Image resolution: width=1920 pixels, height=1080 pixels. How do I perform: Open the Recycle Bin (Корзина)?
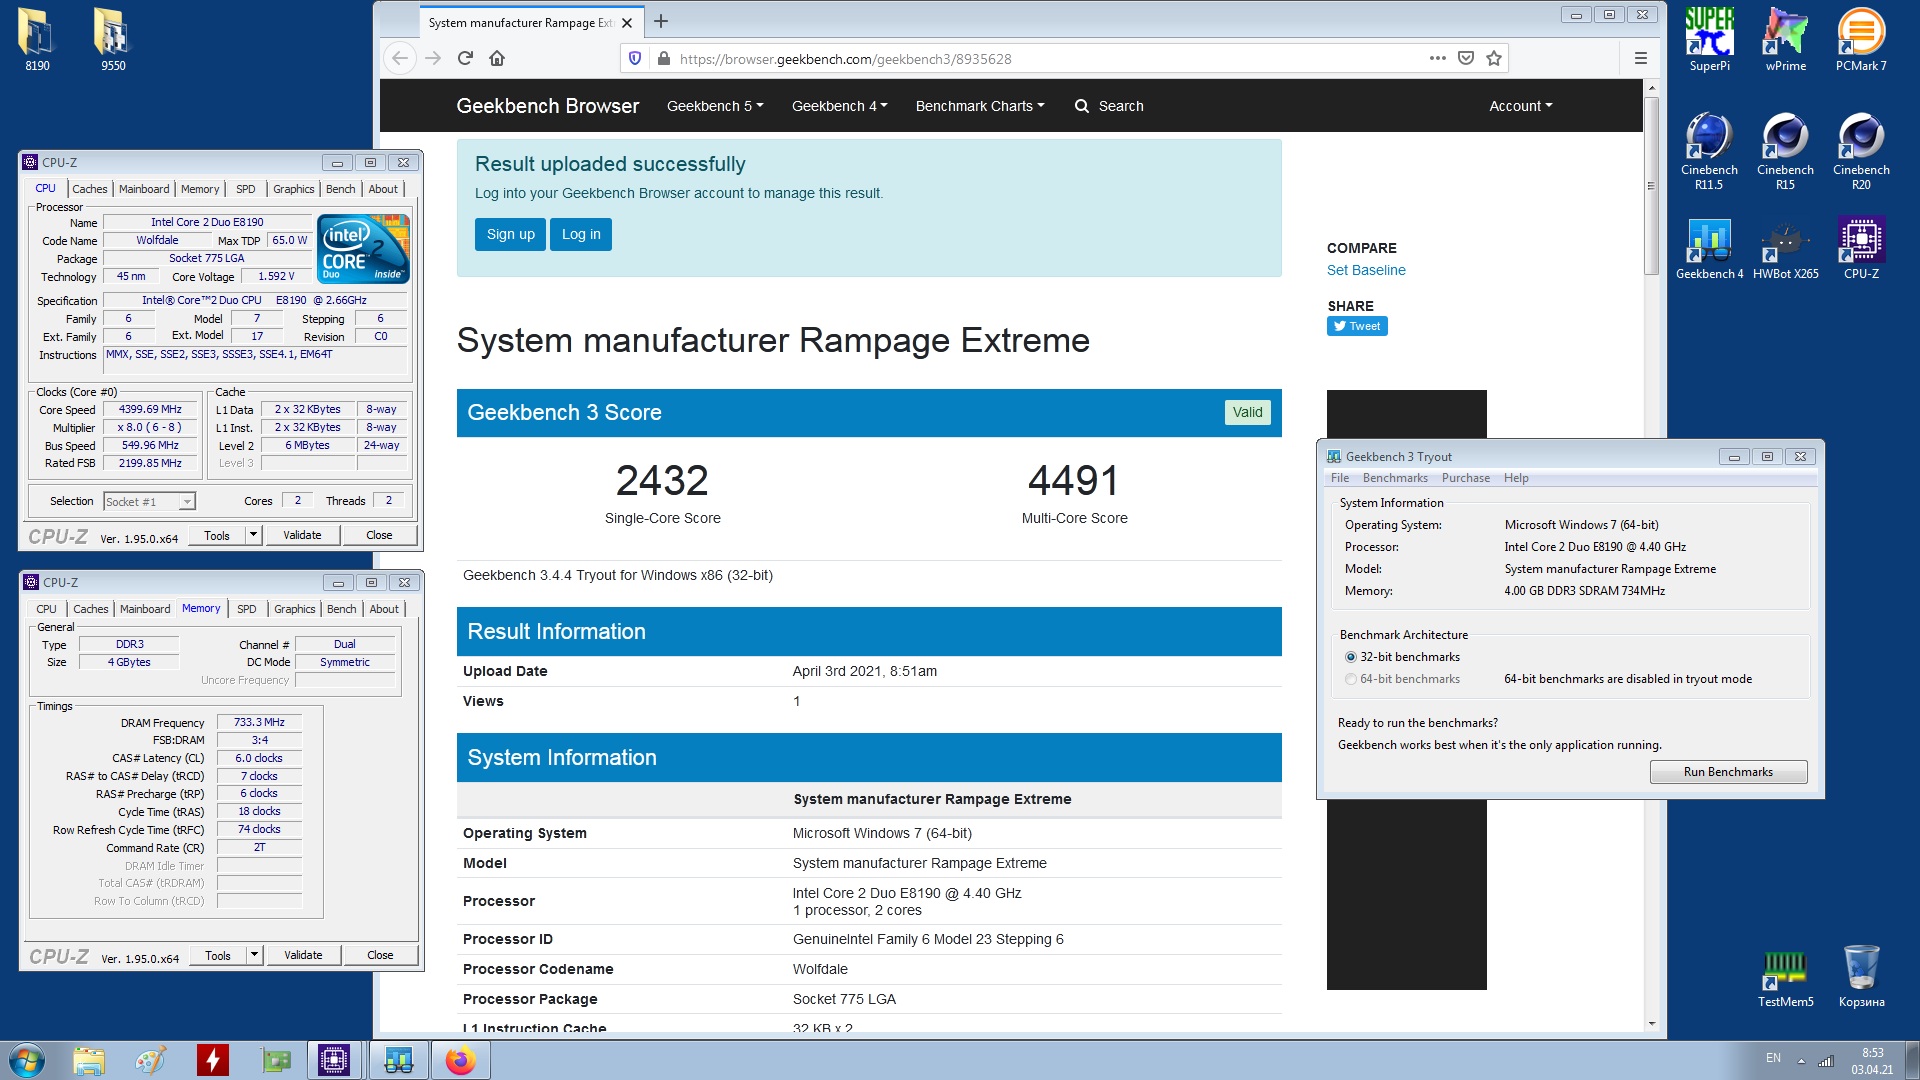1861,977
